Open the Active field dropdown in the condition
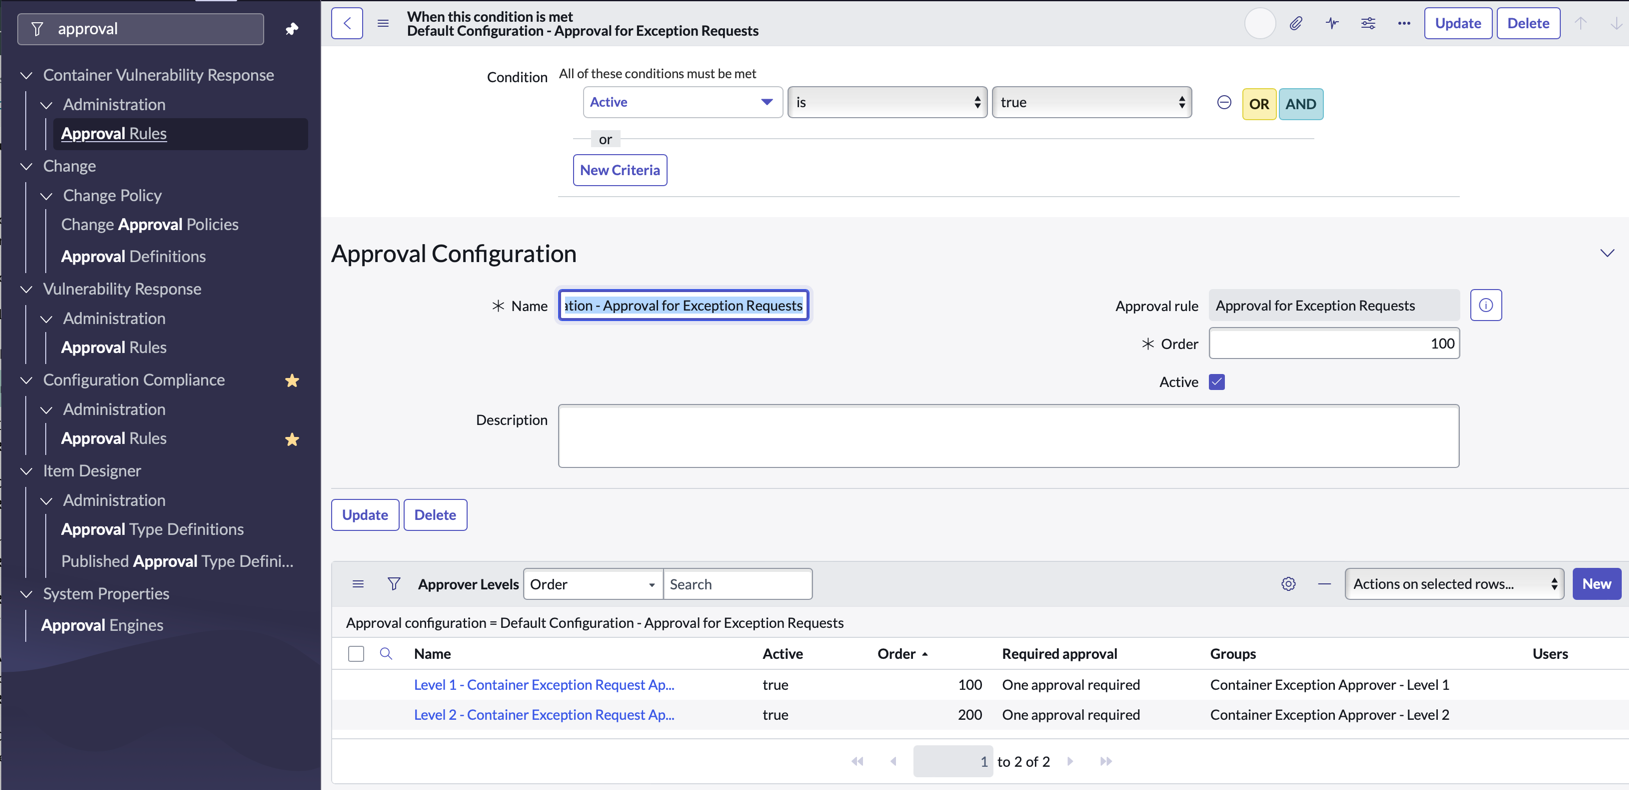1629x790 pixels. click(681, 102)
